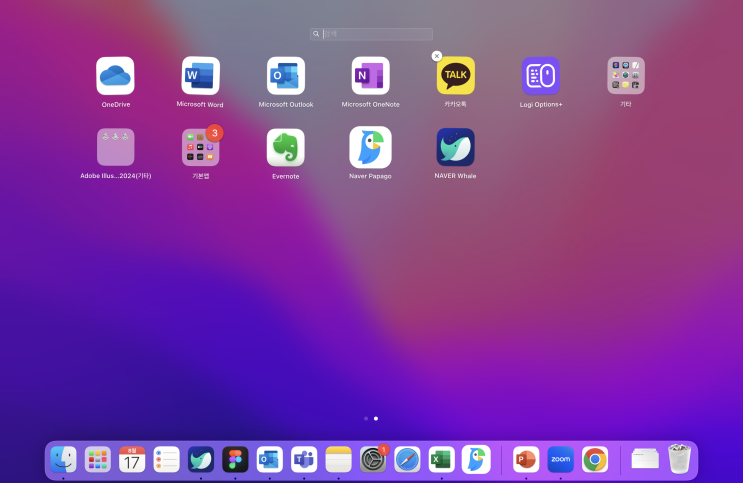Open Outlook from the Dock

pos(270,459)
